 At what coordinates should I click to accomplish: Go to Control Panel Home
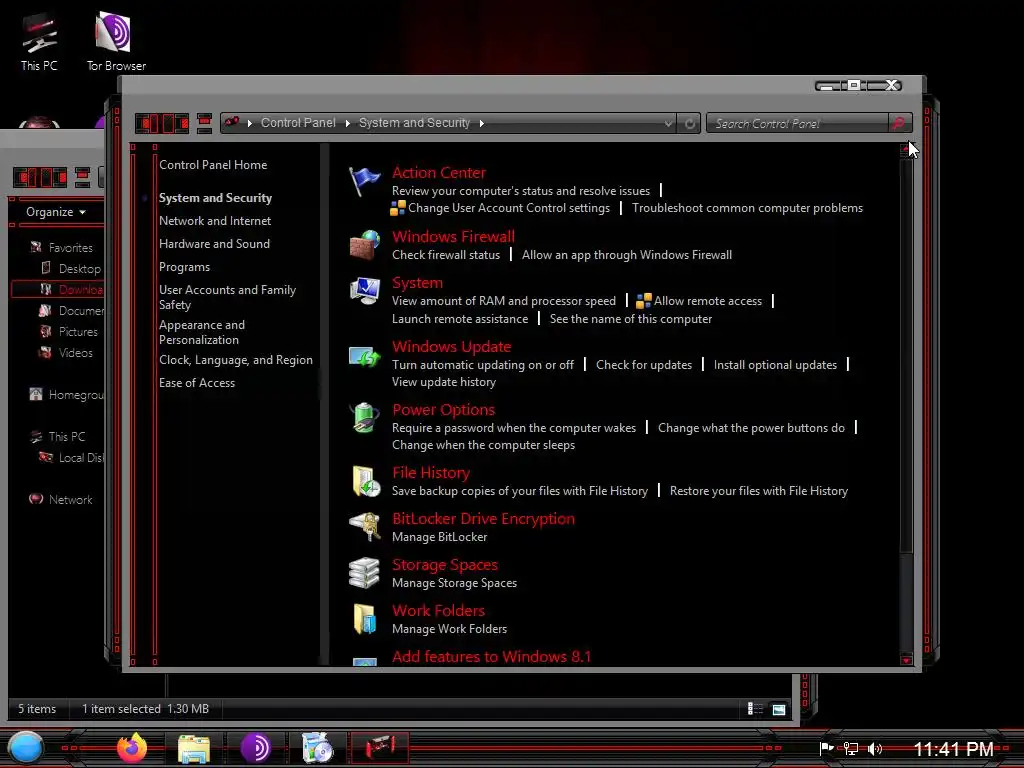click(x=213, y=165)
